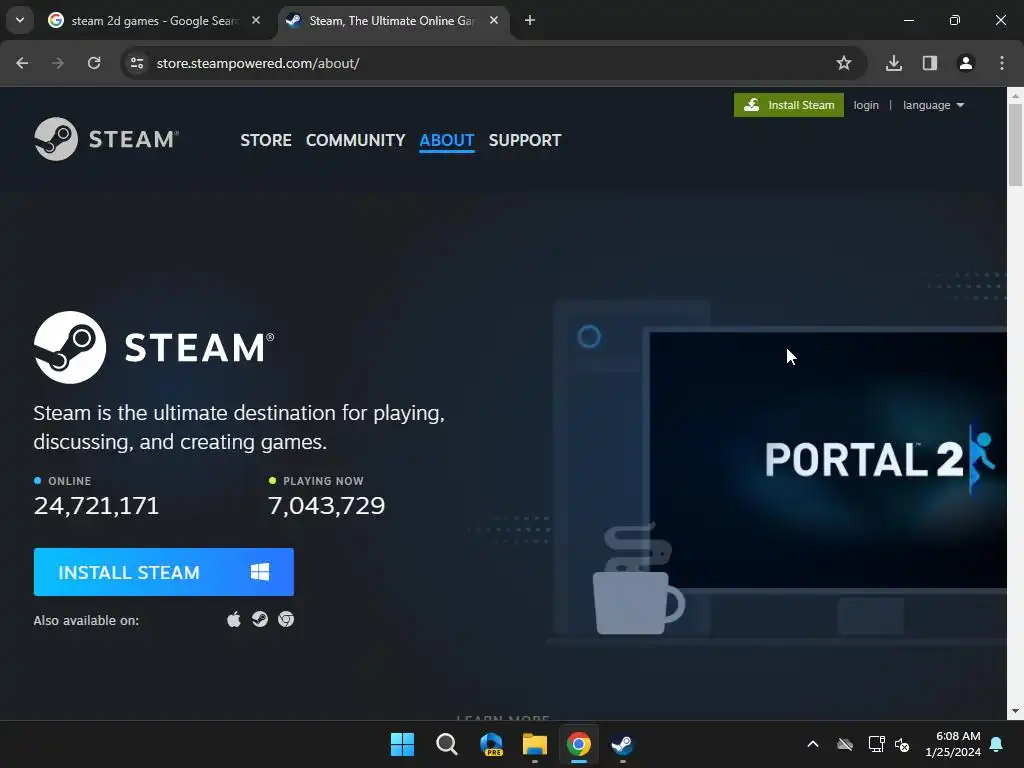Open the Steam app from taskbar

pyautogui.click(x=622, y=744)
